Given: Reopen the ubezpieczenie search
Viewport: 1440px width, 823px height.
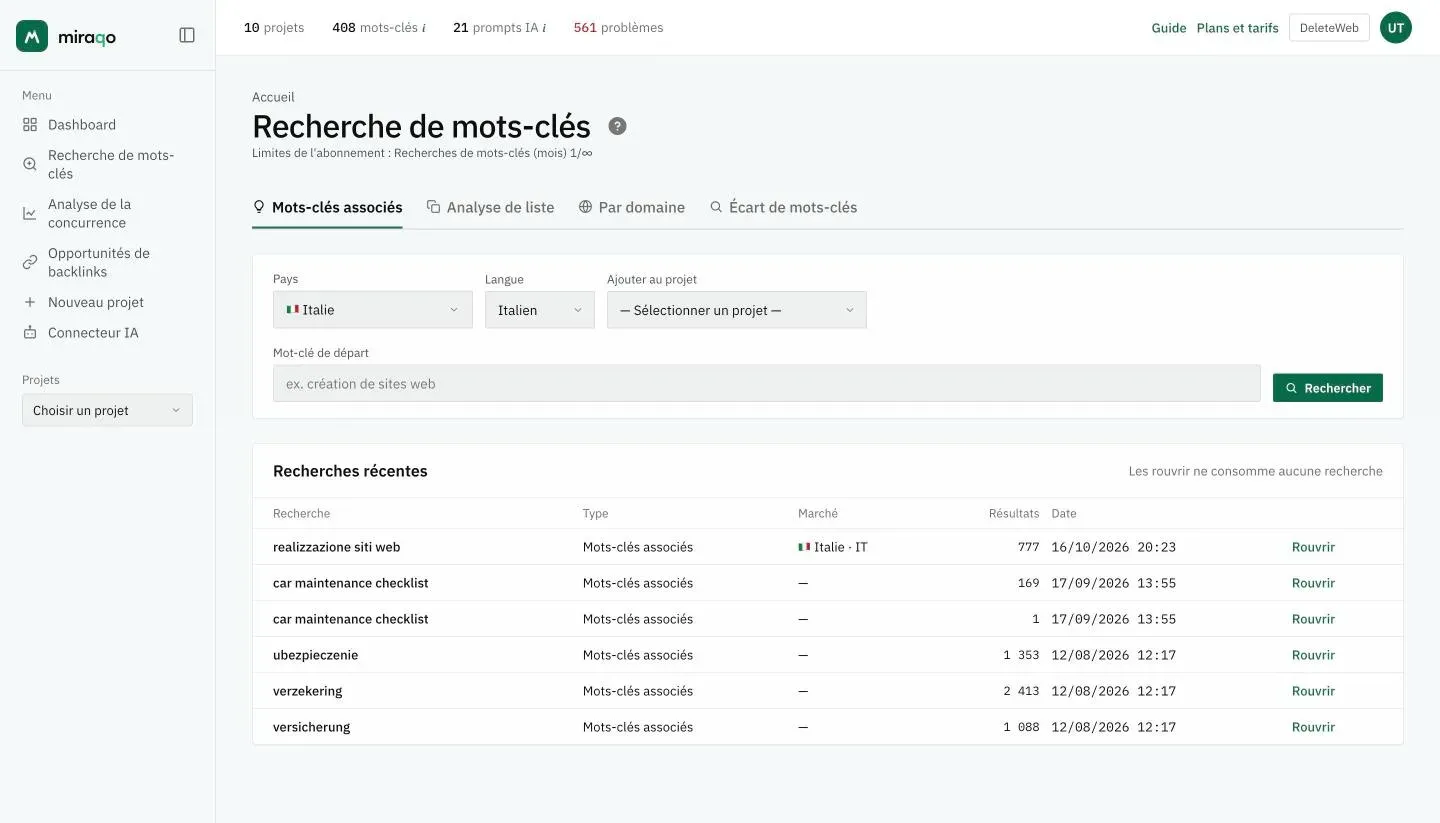Looking at the screenshot, I should pos(1313,655).
